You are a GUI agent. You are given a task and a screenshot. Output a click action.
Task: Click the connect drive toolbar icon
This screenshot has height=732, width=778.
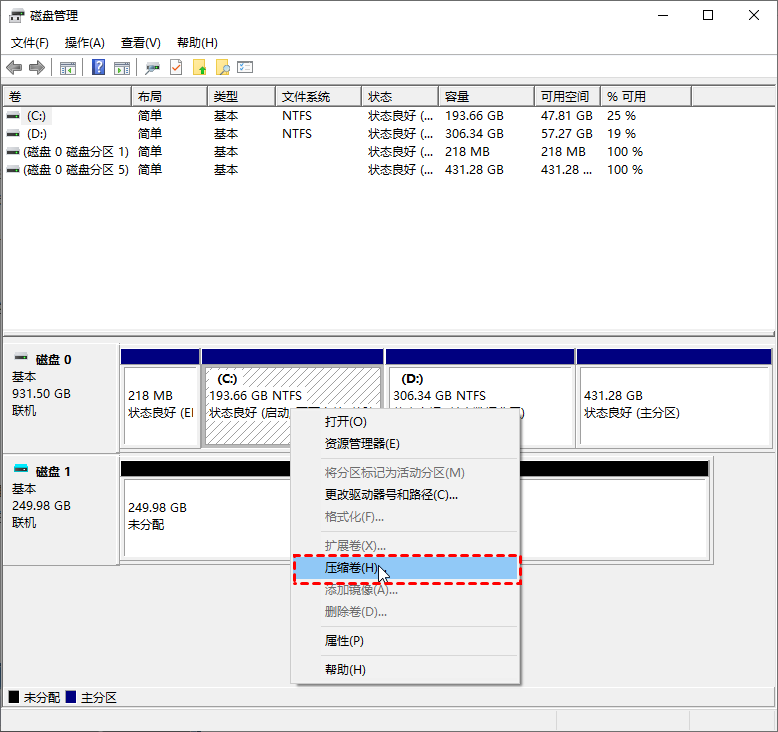tap(152, 67)
